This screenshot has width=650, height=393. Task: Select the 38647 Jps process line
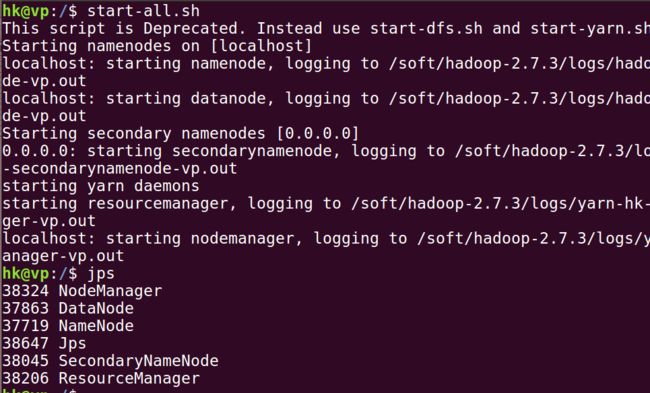44,344
